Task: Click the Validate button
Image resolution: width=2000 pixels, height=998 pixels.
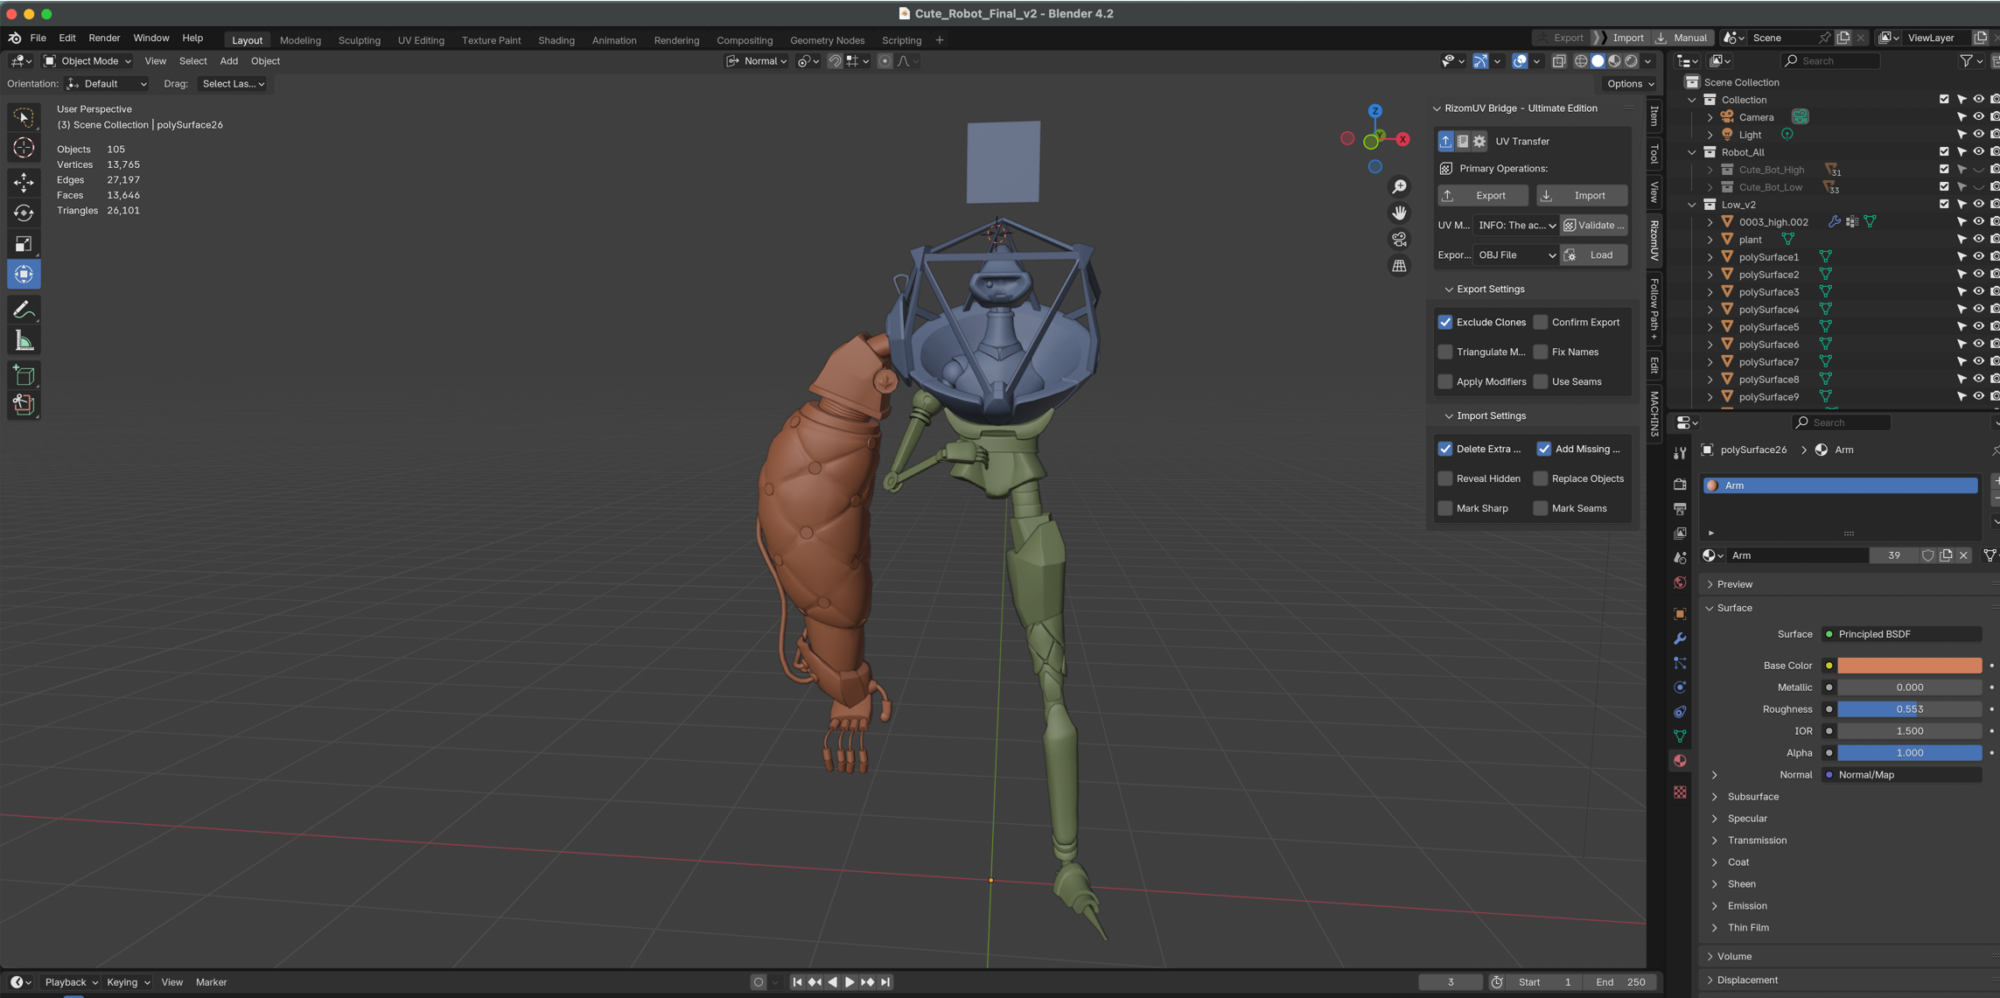Action: click(x=1594, y=226)
